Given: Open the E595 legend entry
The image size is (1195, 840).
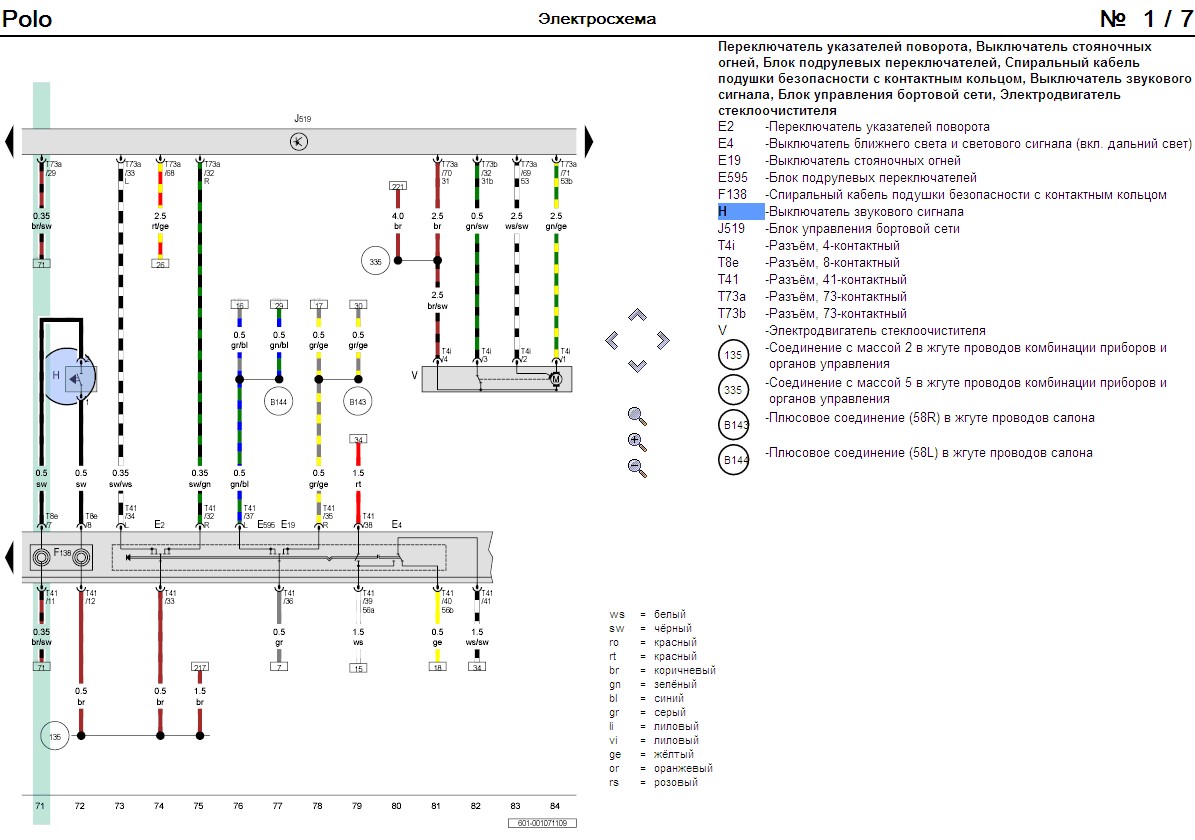Looking at the screenshot, I should [734, 177].
